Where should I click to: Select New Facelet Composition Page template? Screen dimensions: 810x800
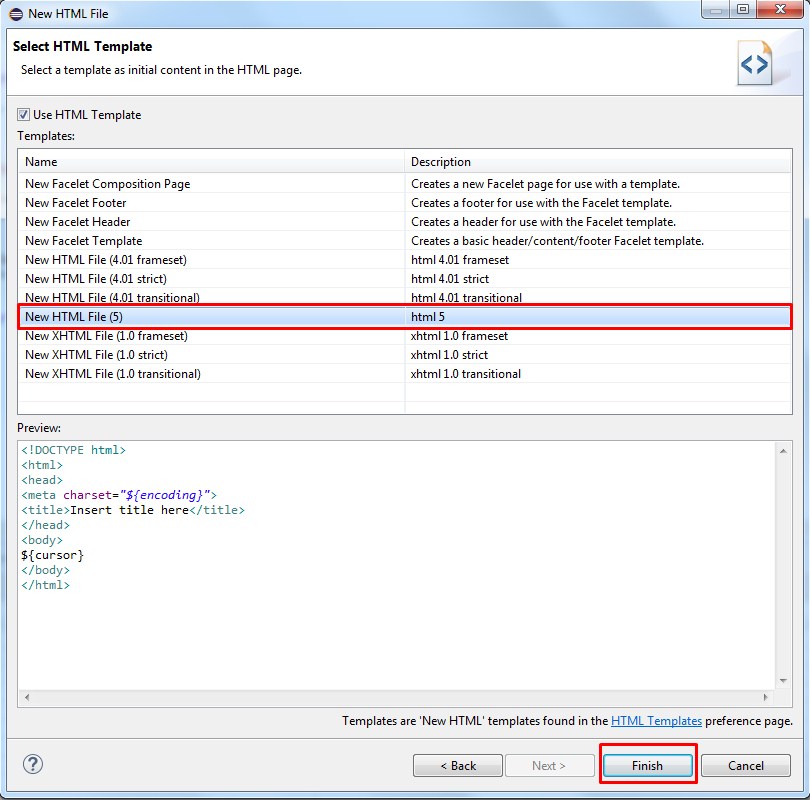405,184
